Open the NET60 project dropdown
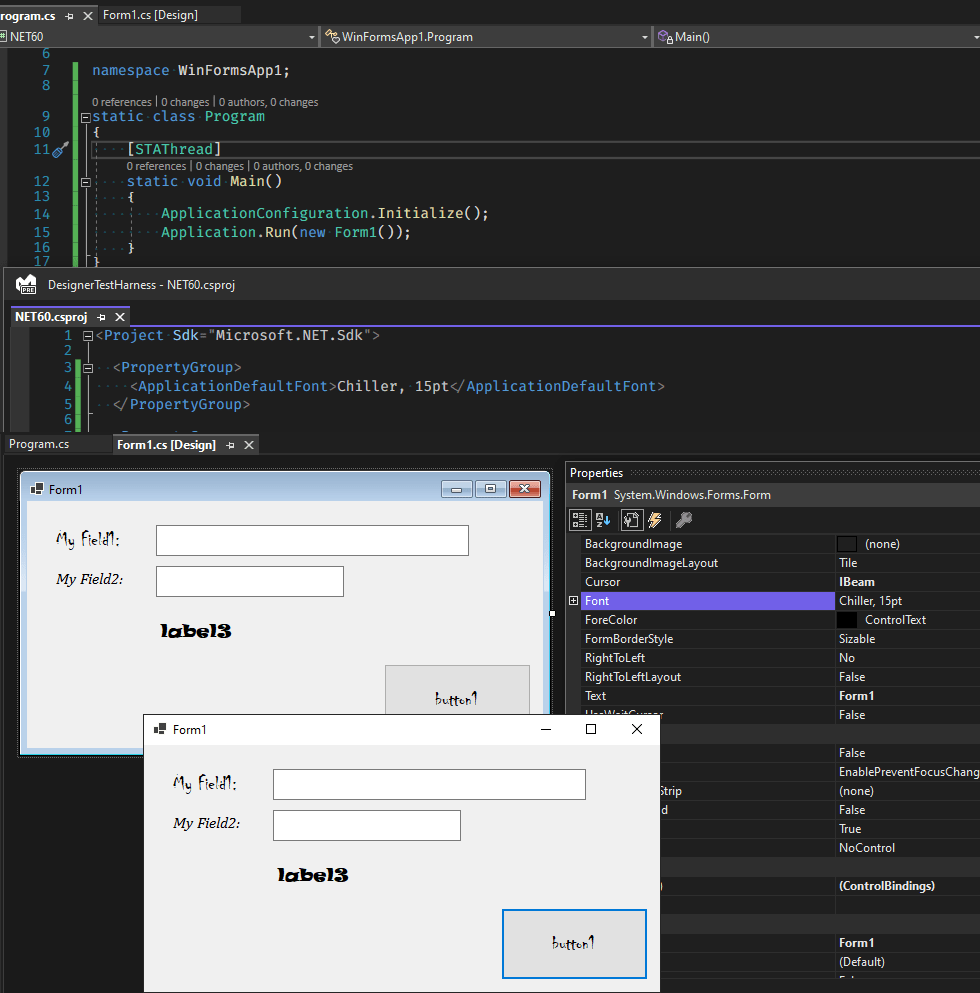 tap(313, 36)
